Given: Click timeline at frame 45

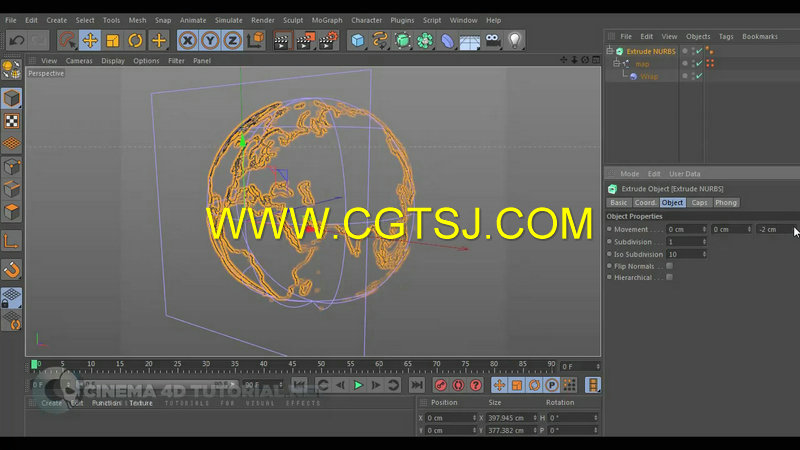Looking at the screenshot, I should [x=292, y=366].
